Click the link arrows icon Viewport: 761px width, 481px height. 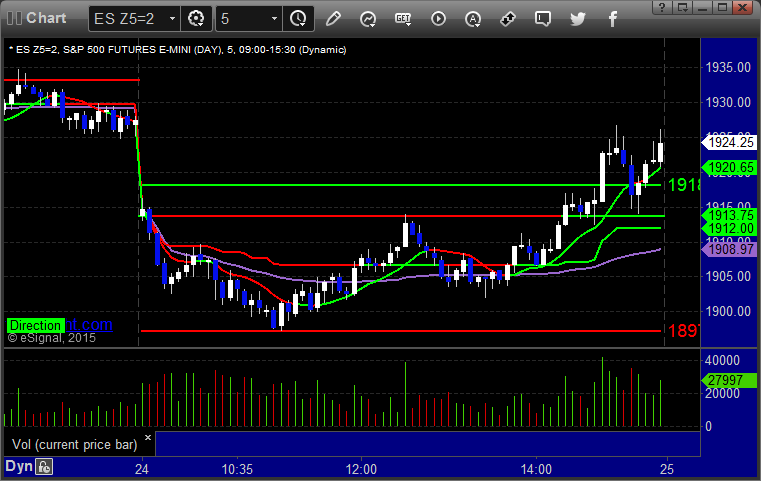(x=508, y=19)
